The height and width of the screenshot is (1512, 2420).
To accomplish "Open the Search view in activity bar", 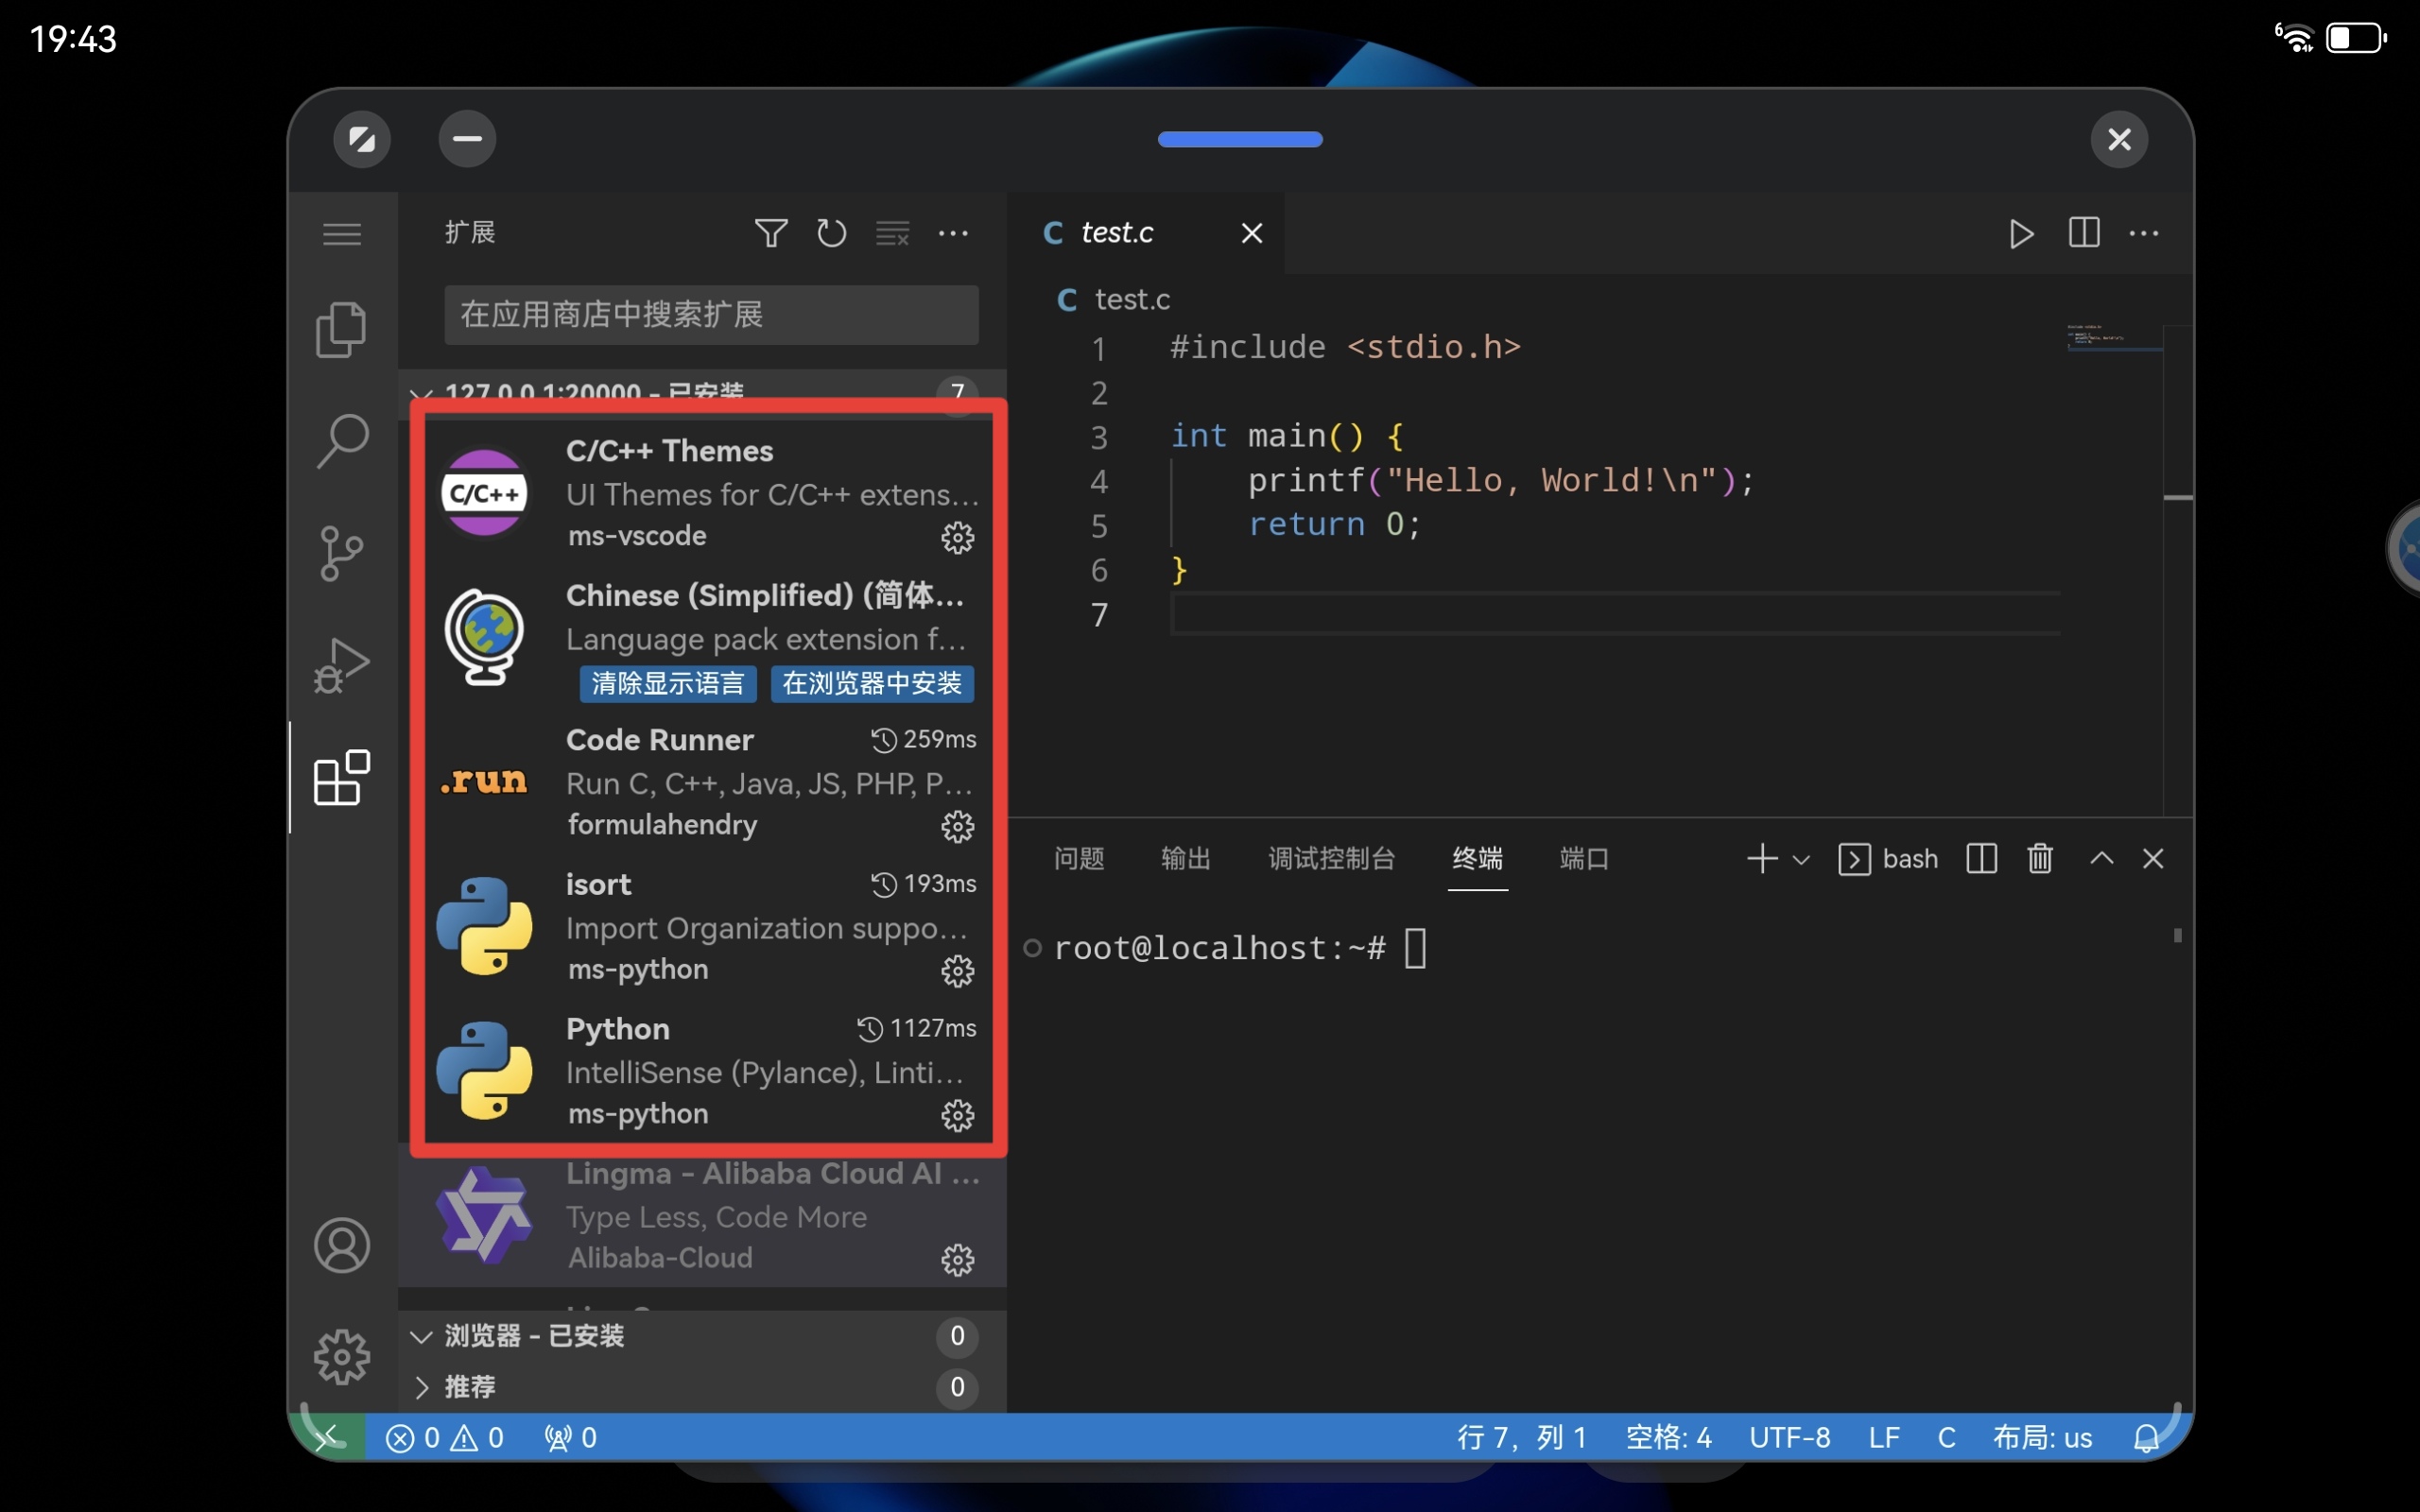I will pyautogui.click(x=341, y=440).
